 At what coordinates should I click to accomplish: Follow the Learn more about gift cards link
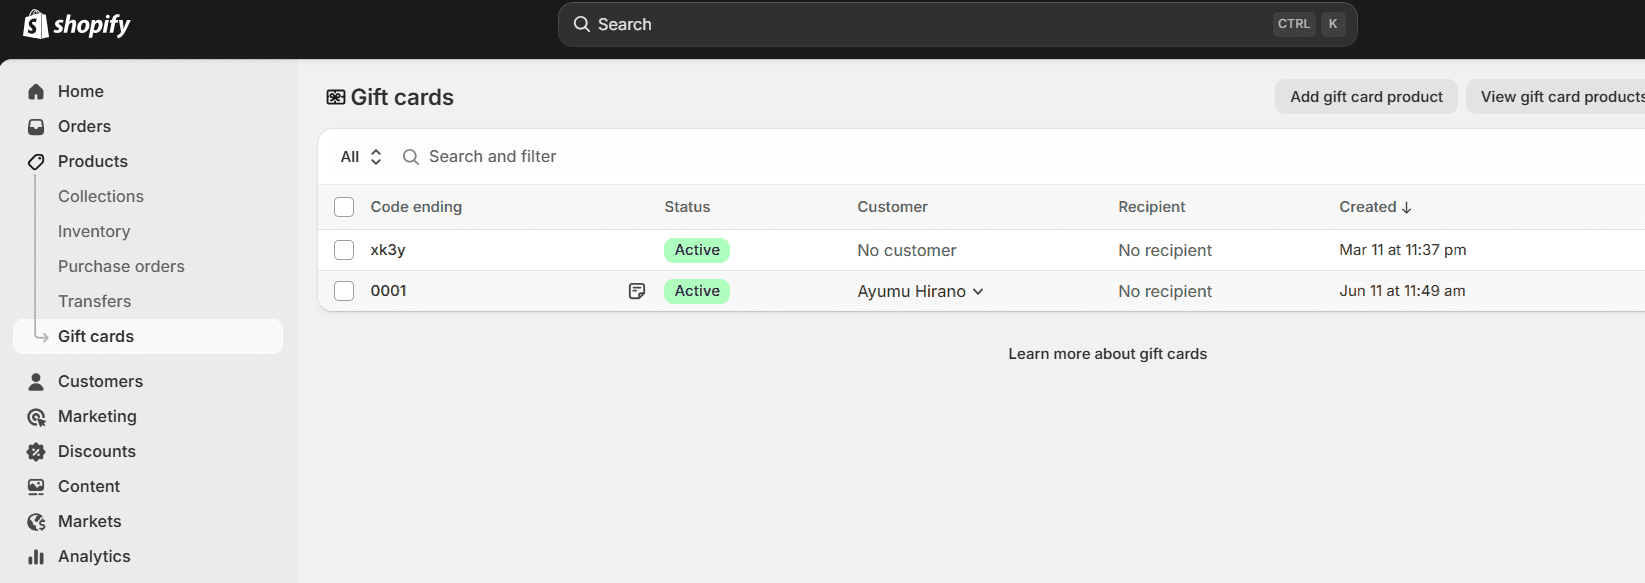pyautogui.click(x=1107, y=354)
